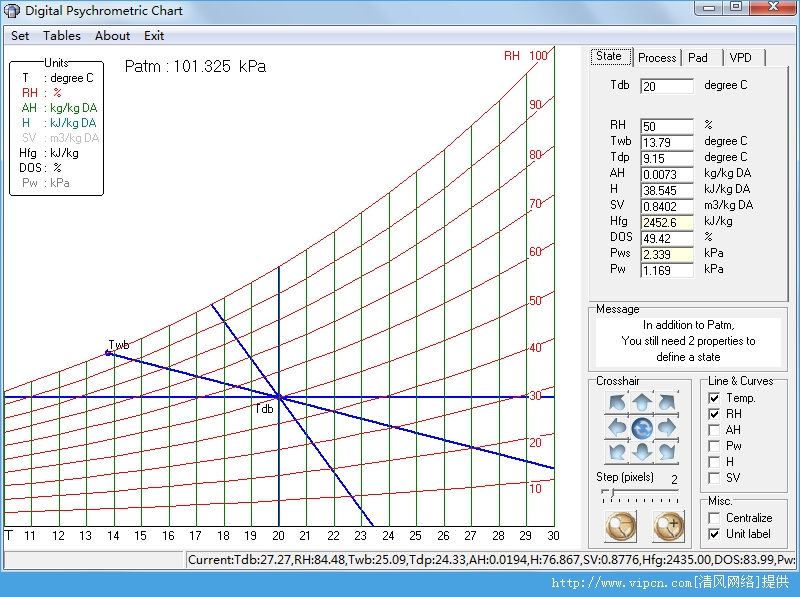
Task: Enable the AH line checkbox
Action: click(714, 431)
